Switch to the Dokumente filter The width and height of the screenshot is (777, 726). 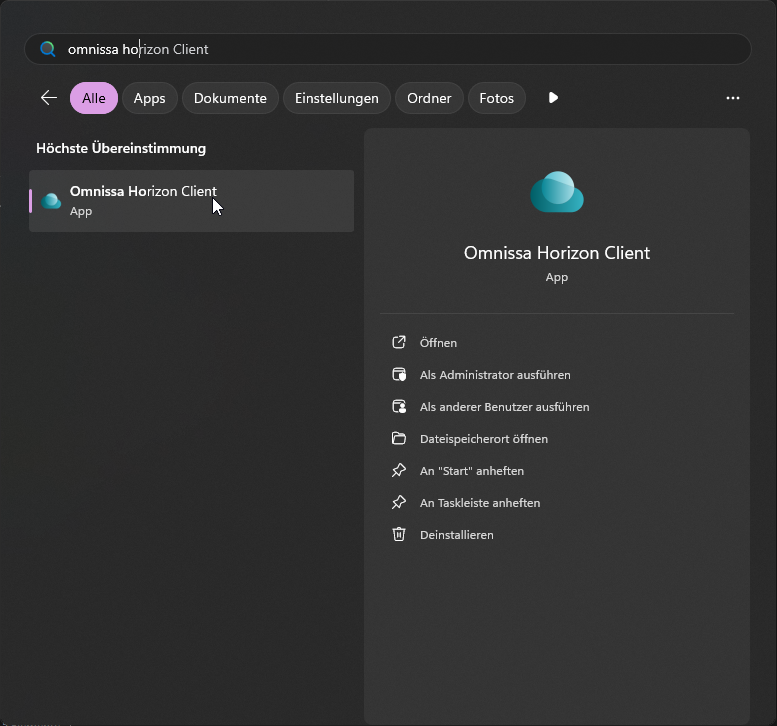(x=230, y=98)
